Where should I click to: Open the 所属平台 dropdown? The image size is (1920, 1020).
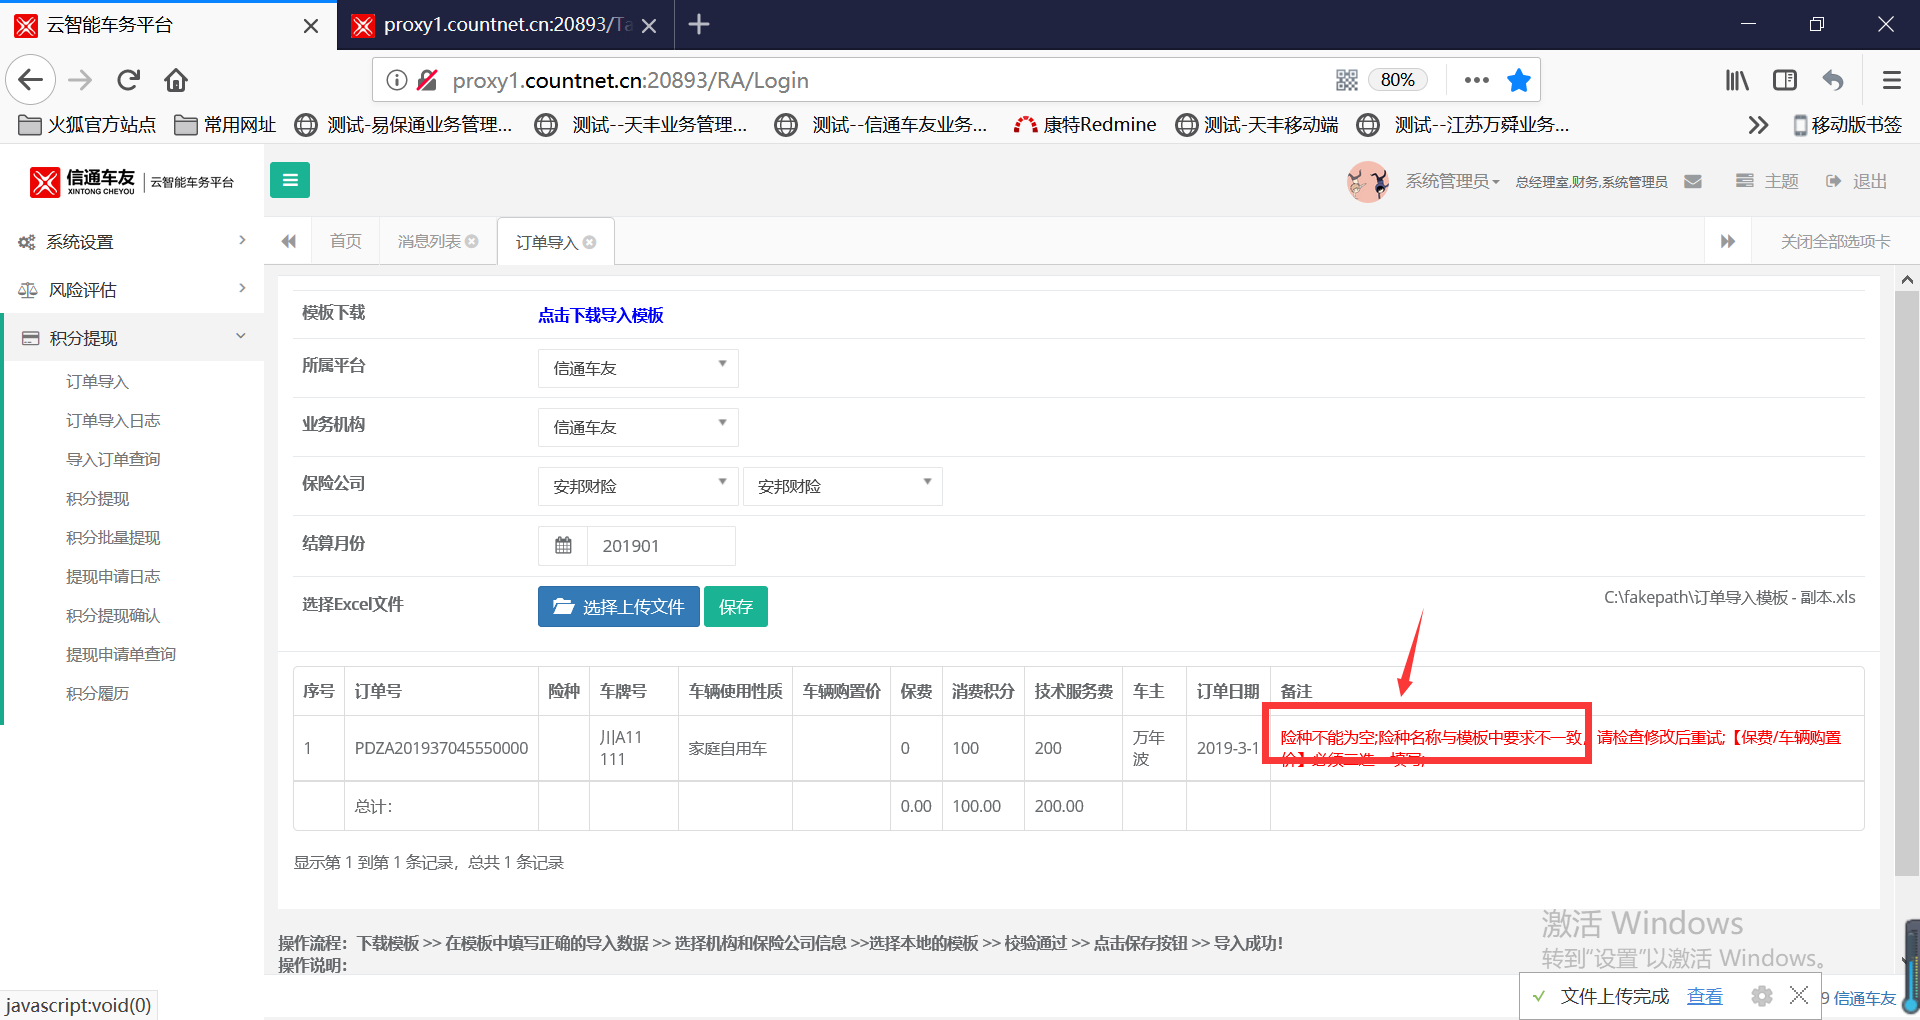click(x=637, y=368)
